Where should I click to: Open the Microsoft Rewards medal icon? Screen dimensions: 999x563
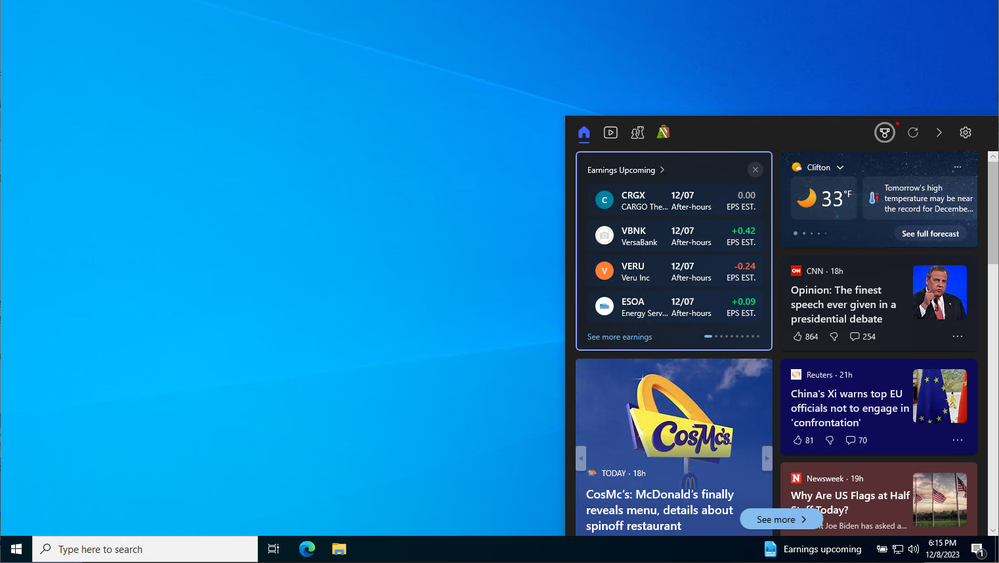[x=884, y=132]
